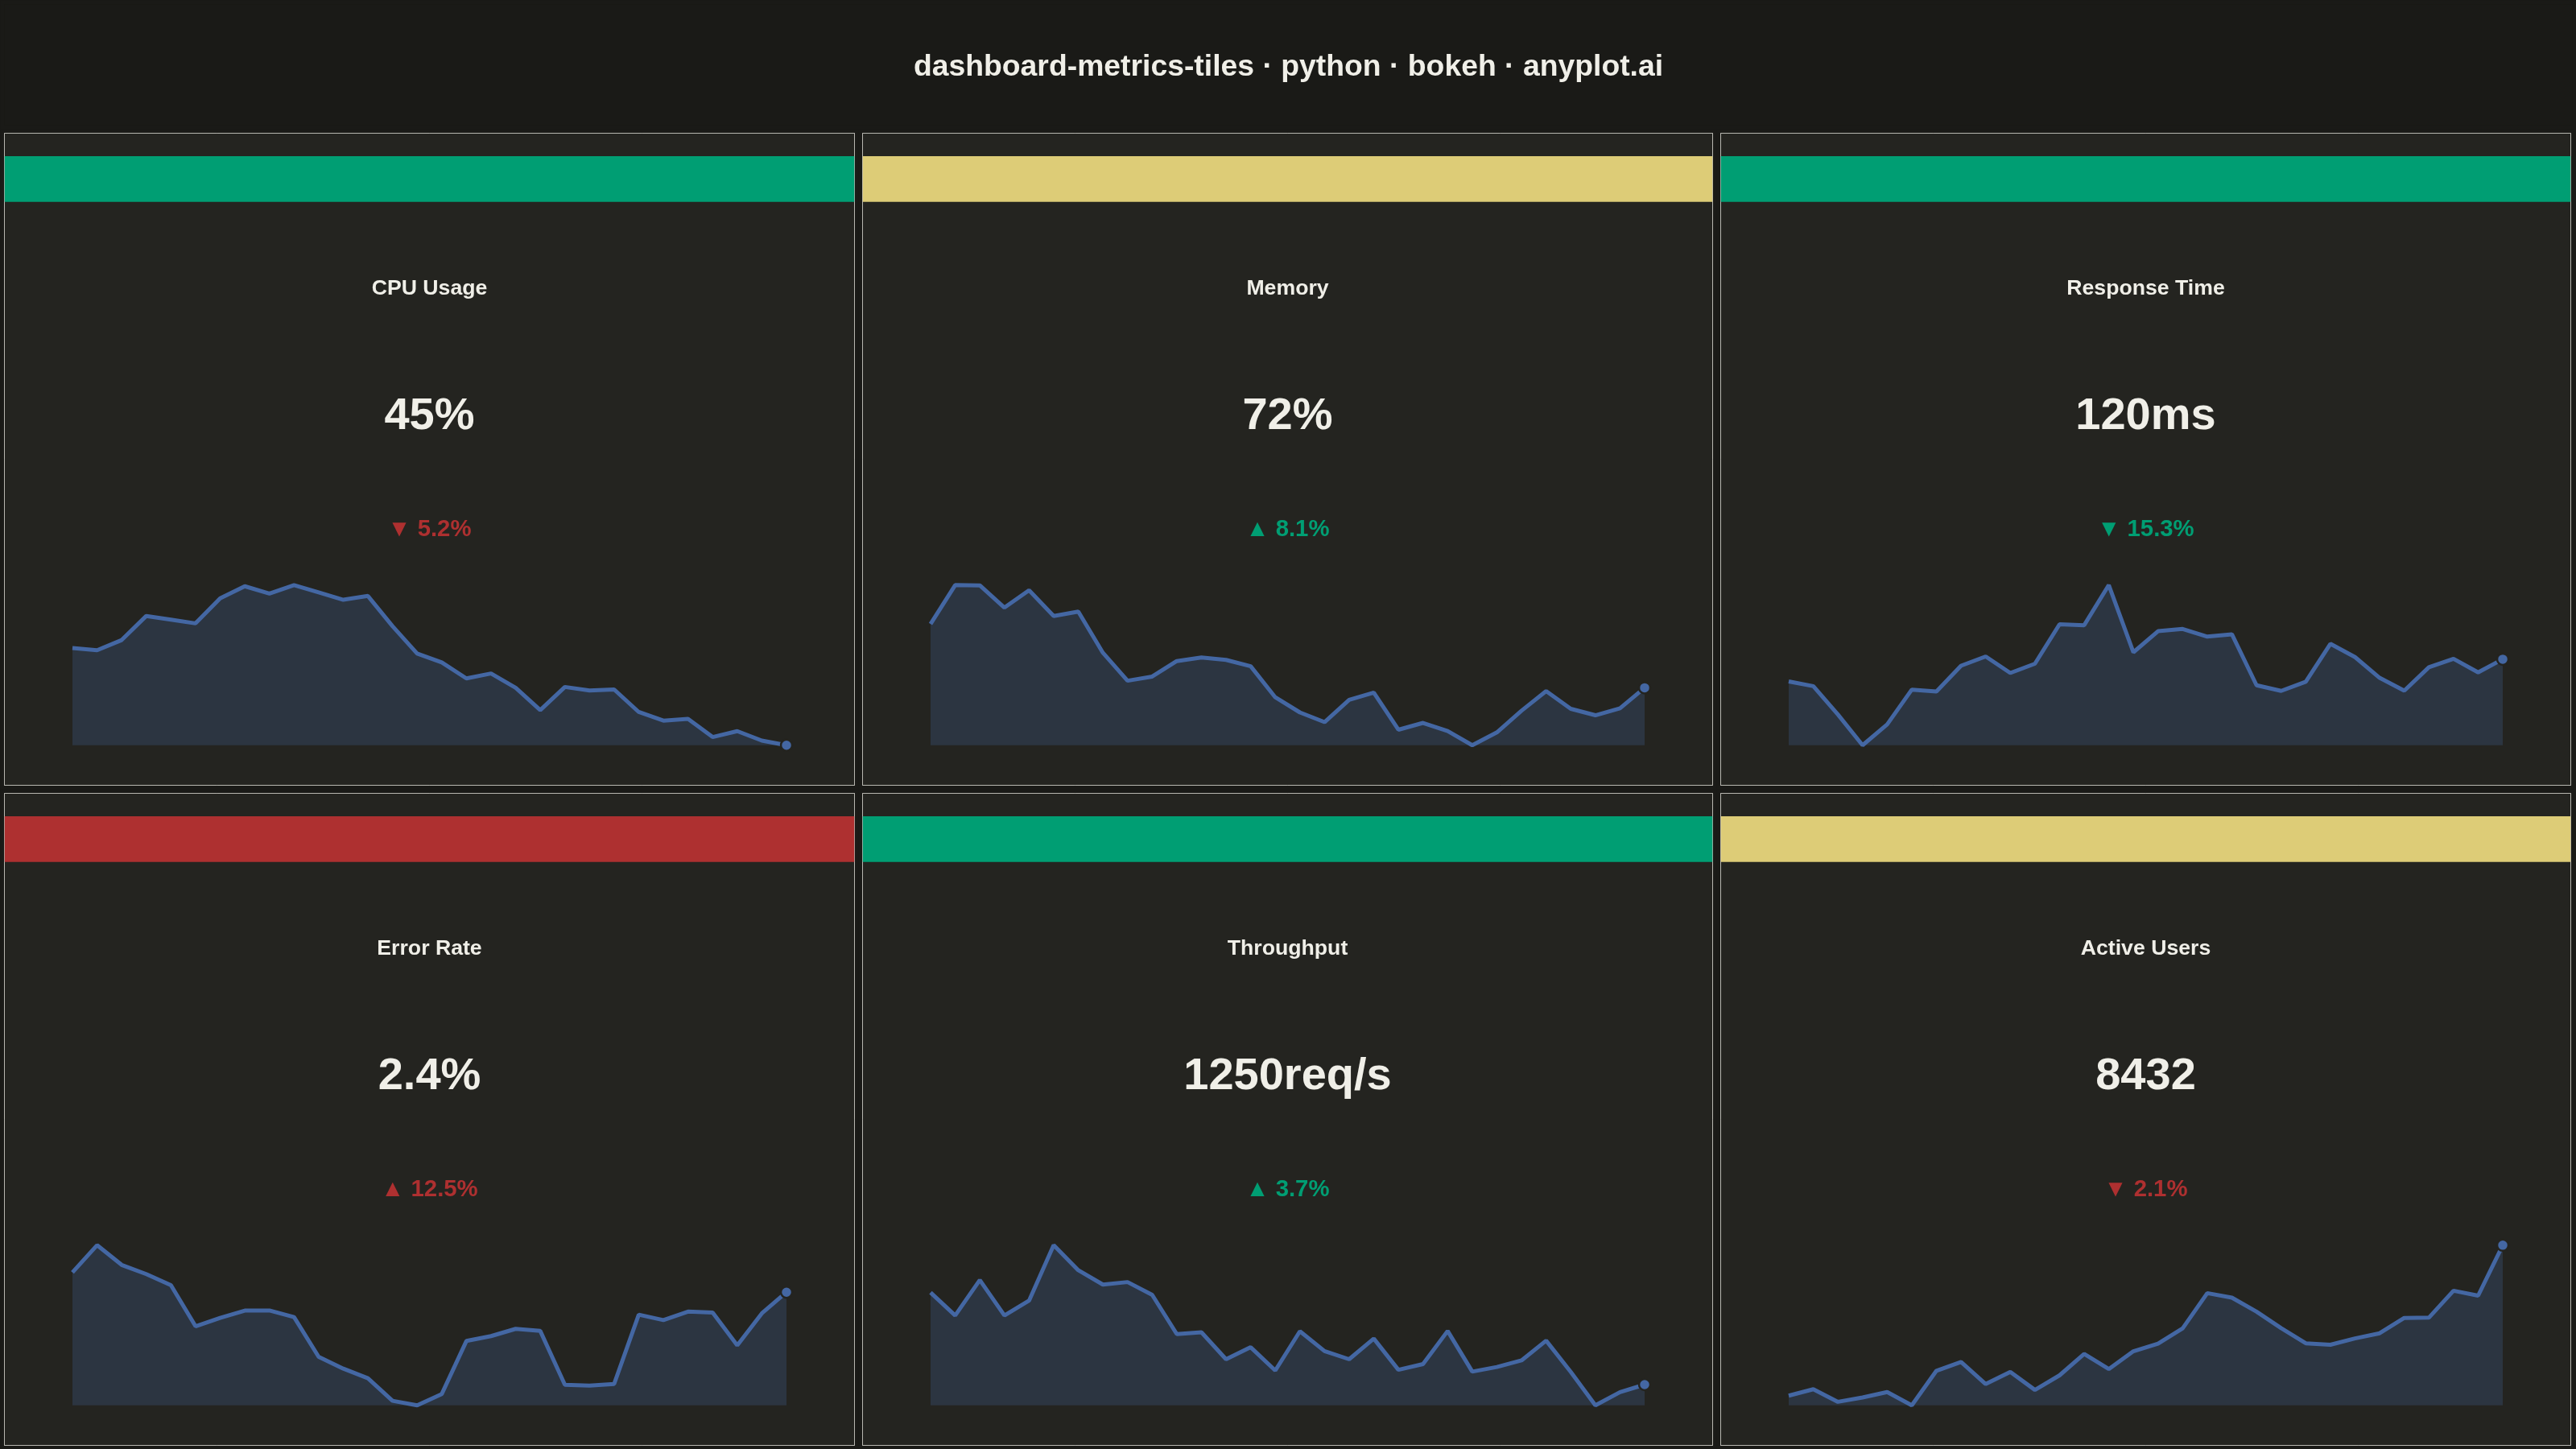Click the green up arrow beside 8.1%
This screenshot has height=1449, width=2576.
click(x=1257, y=529)
